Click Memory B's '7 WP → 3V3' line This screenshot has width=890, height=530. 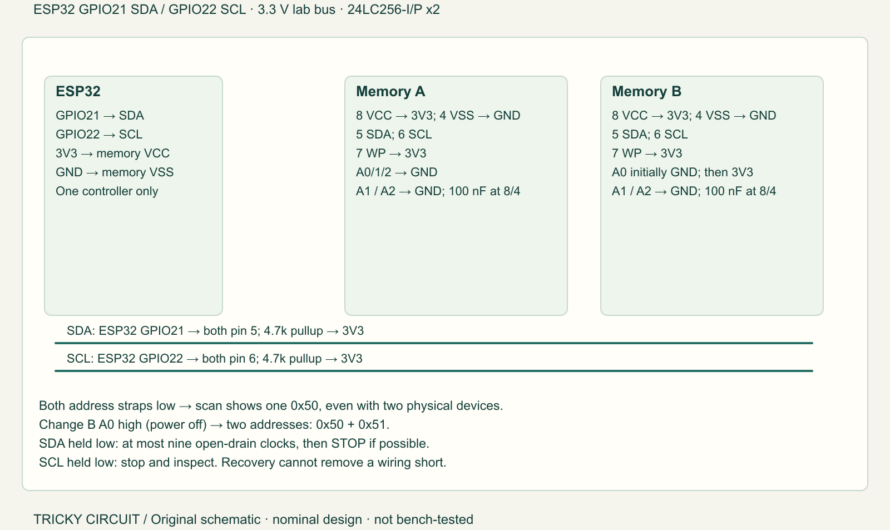coord(647,153)
